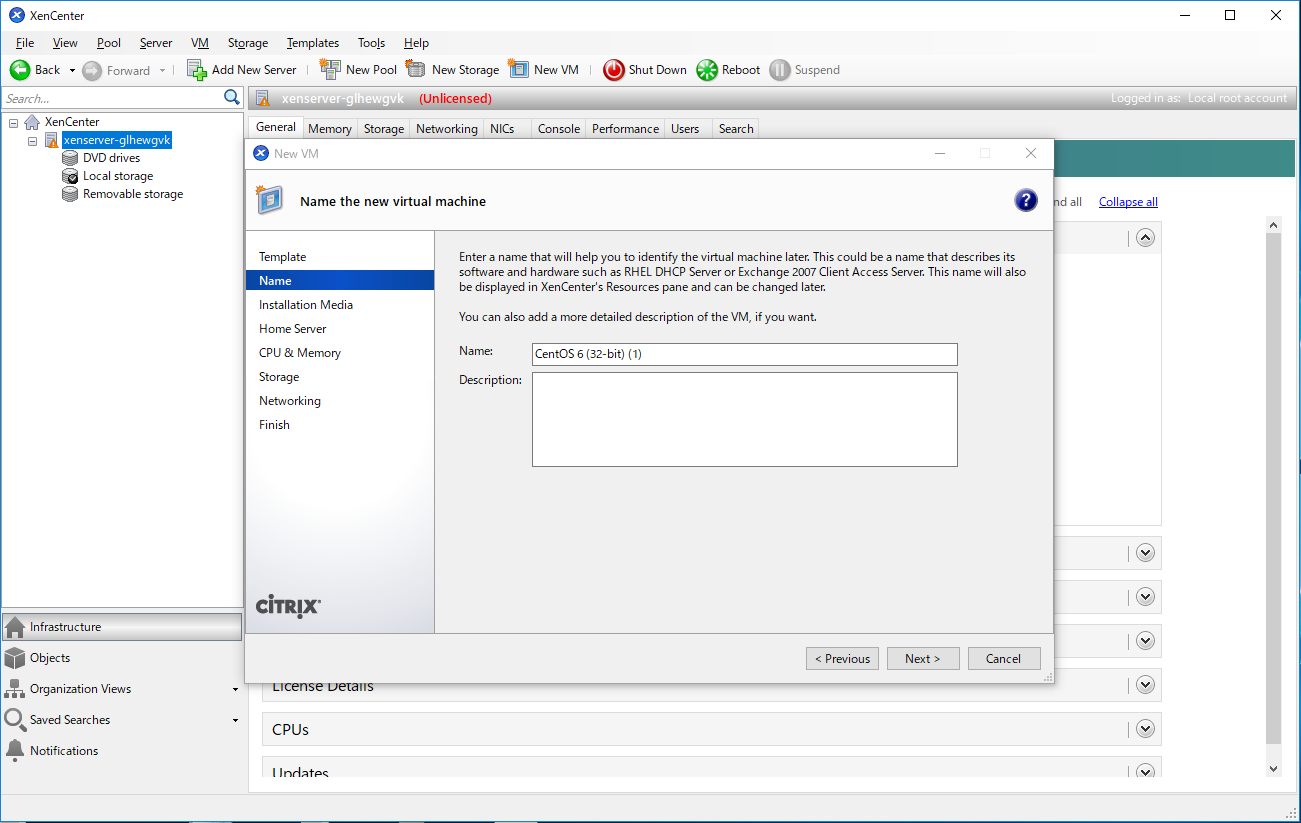Collapse the top General section chevron

pyautogui.click(x=1146, y=237)
